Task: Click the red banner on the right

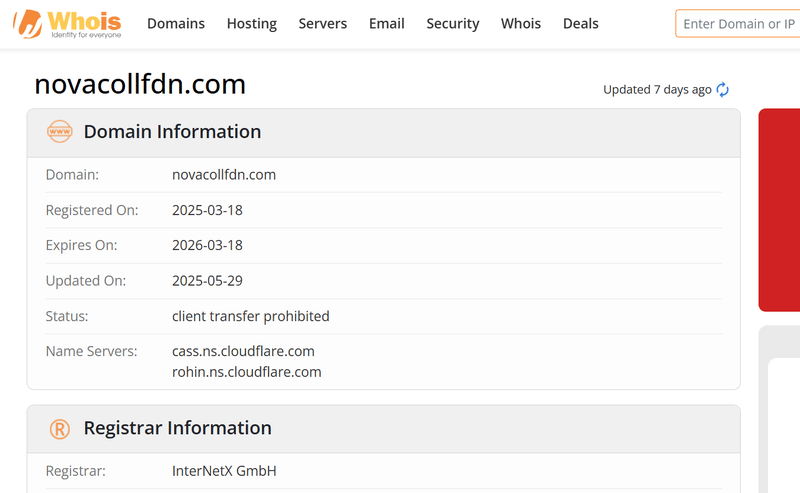Action: (x=780, y=210)
